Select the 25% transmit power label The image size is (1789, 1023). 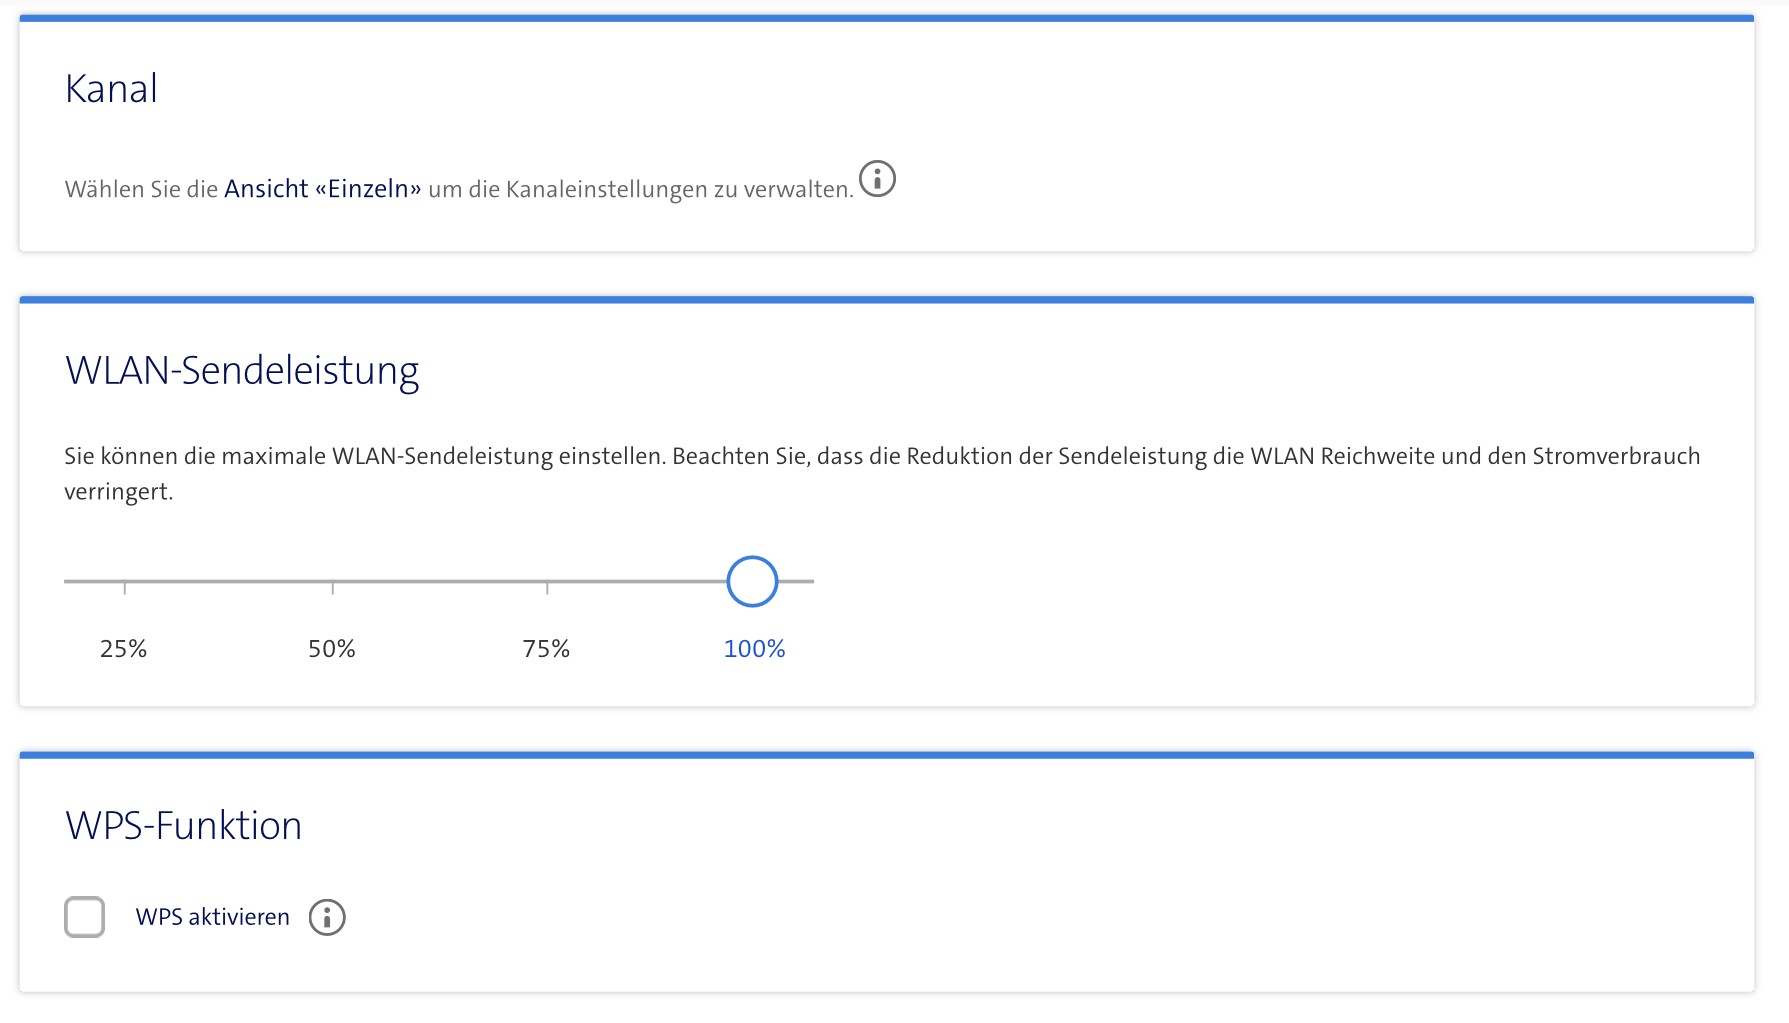click(123, 649)
